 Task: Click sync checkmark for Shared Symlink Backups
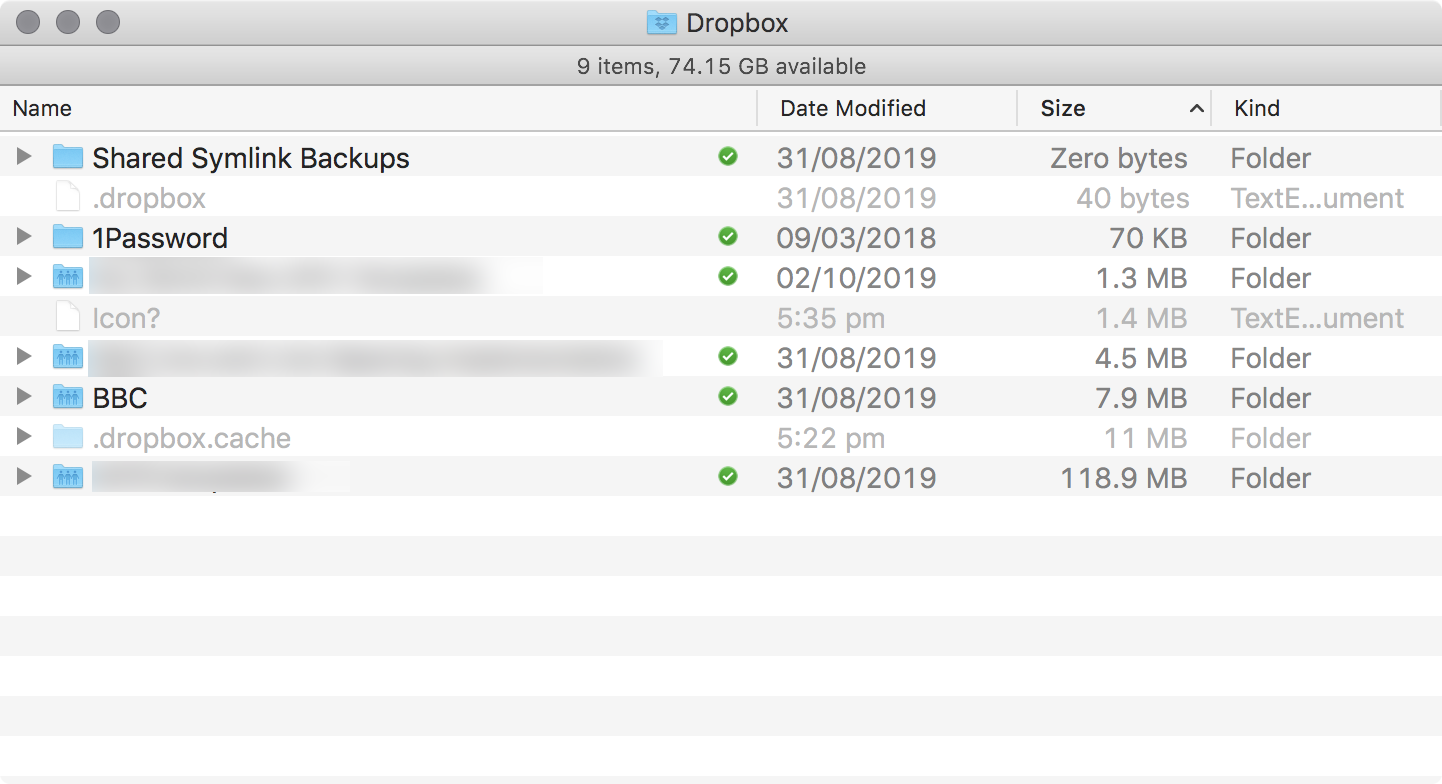pyautogui.click(x=728, y=156)
